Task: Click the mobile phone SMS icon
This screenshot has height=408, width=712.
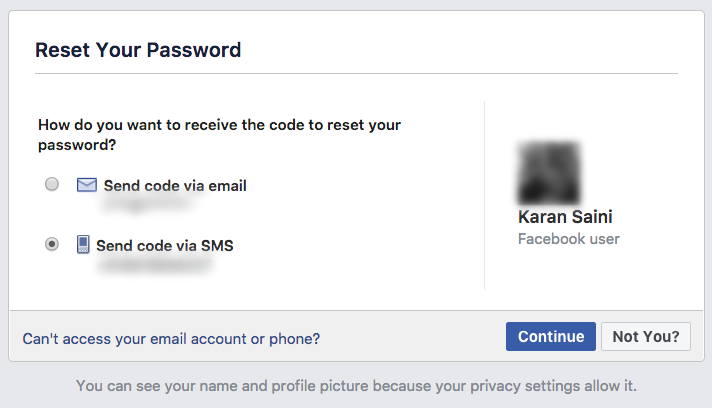Action: click(x=84, y=244)
